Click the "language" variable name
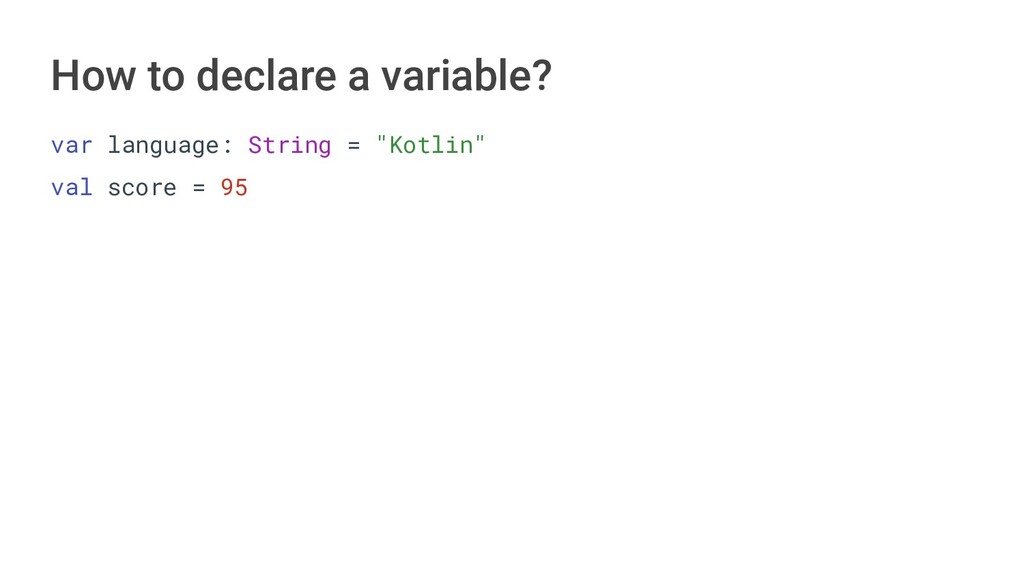 pyautogui.click(x=163, y=146)
